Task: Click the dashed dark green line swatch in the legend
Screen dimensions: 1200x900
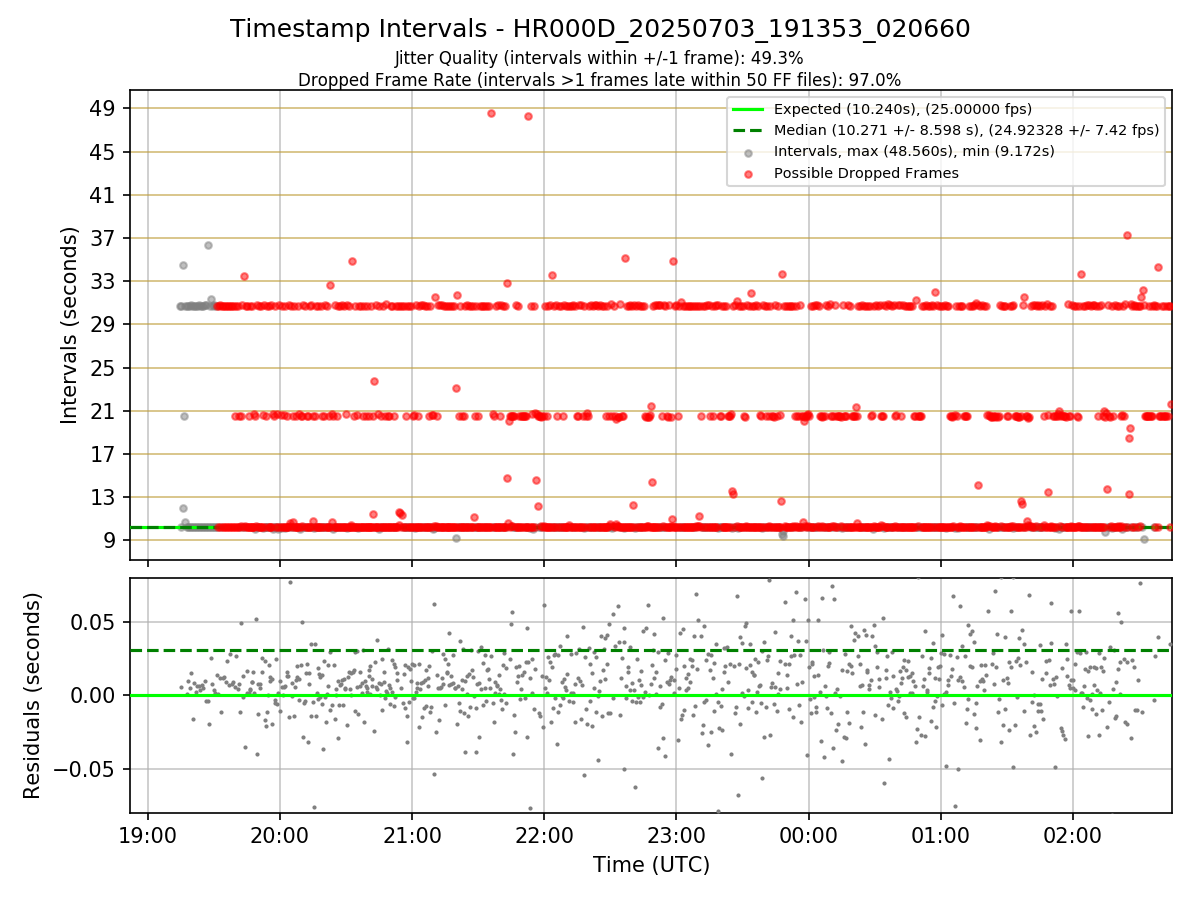Action: click(x=749, y=130)
